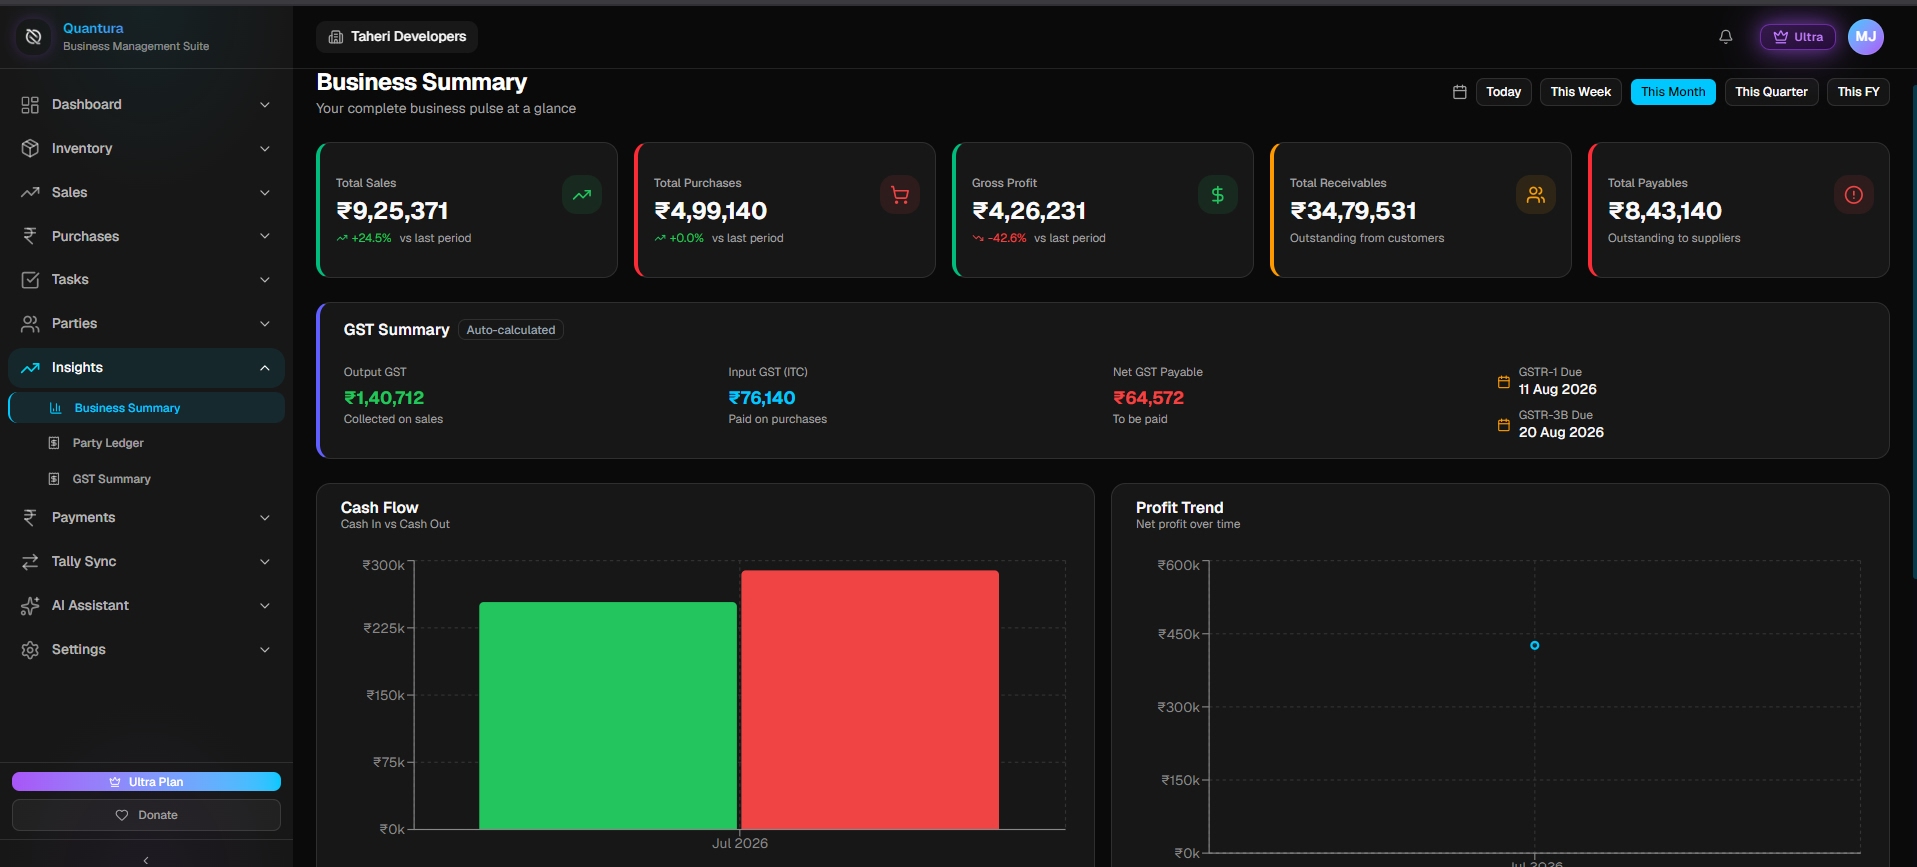Click the green Cash In bar
The height and width of the screenshot is (867, 1917).
pos(608,716)
